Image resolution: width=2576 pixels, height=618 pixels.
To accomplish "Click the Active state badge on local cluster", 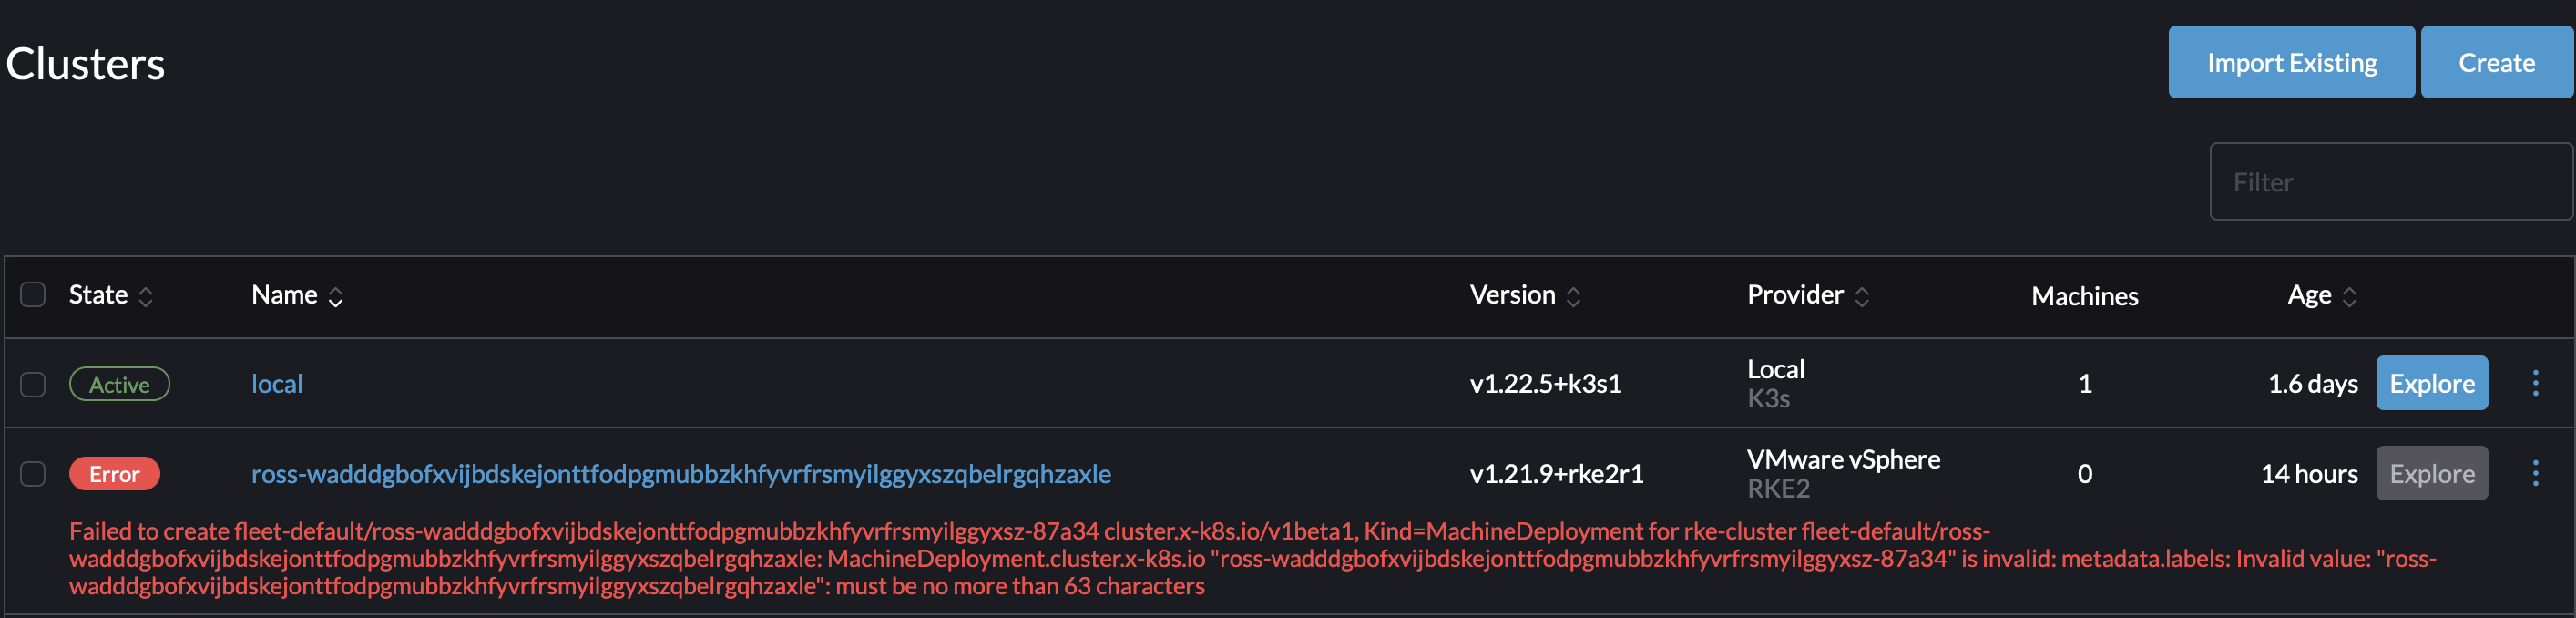I will tap(119, 383).
